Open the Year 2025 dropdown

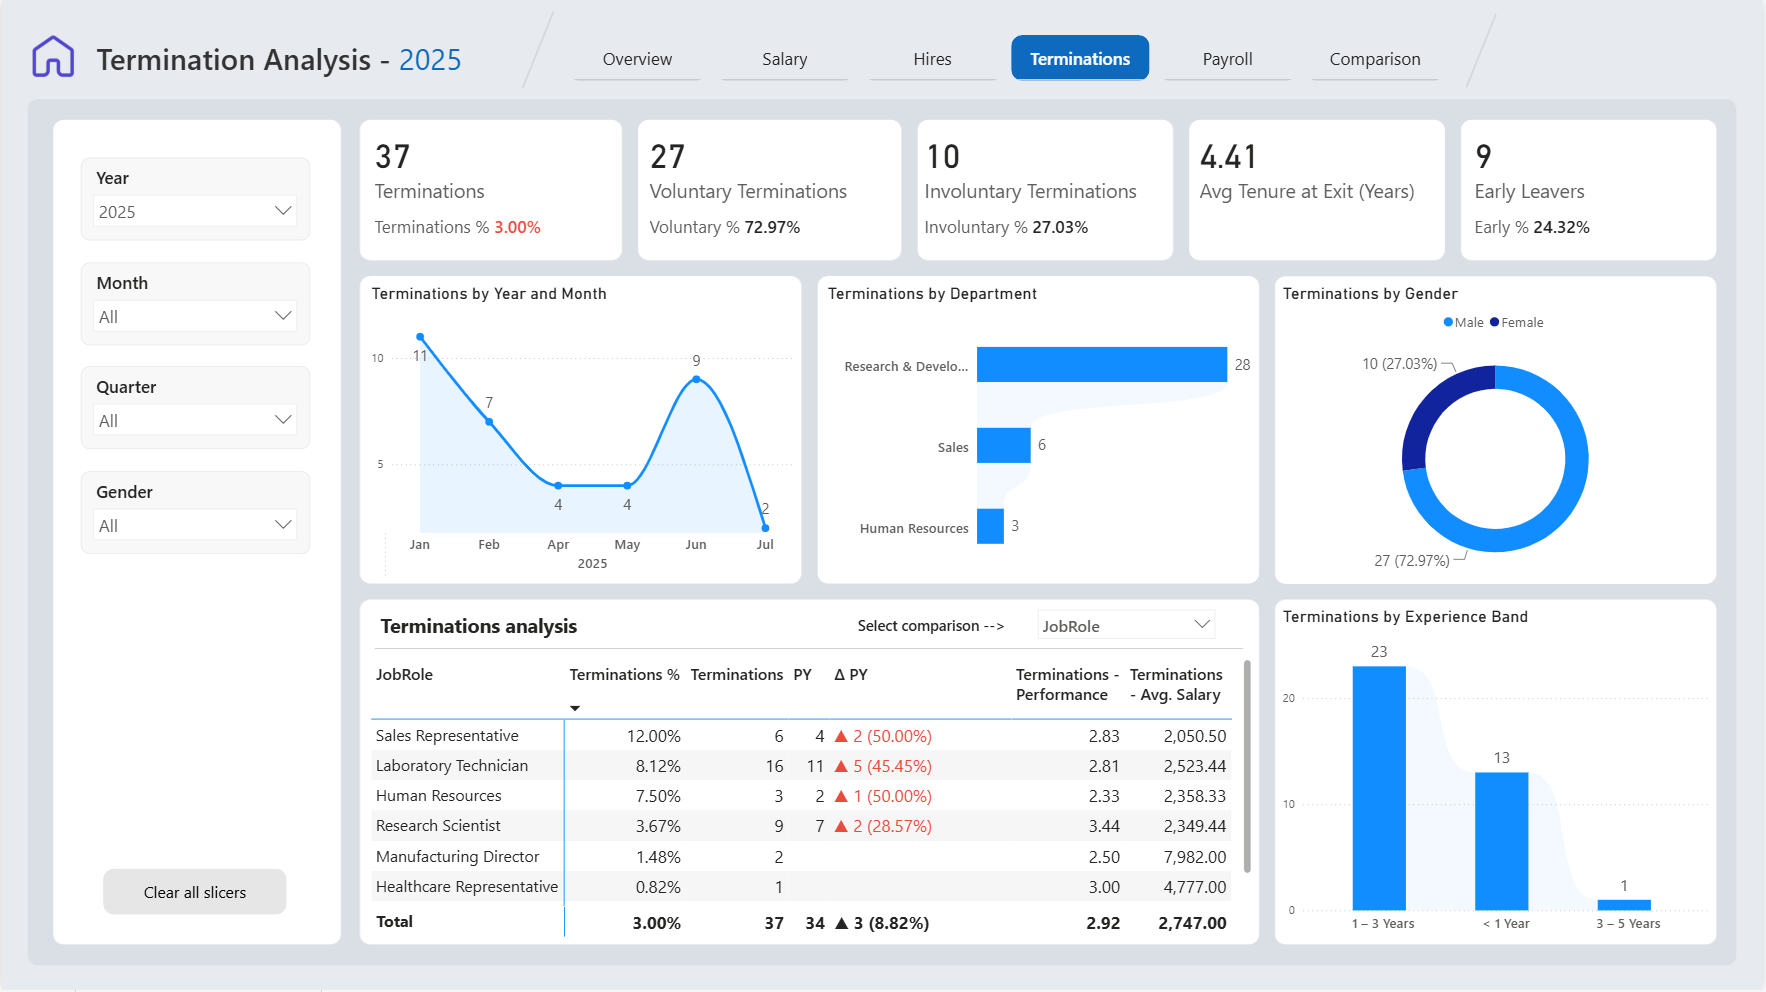(195, 211)
